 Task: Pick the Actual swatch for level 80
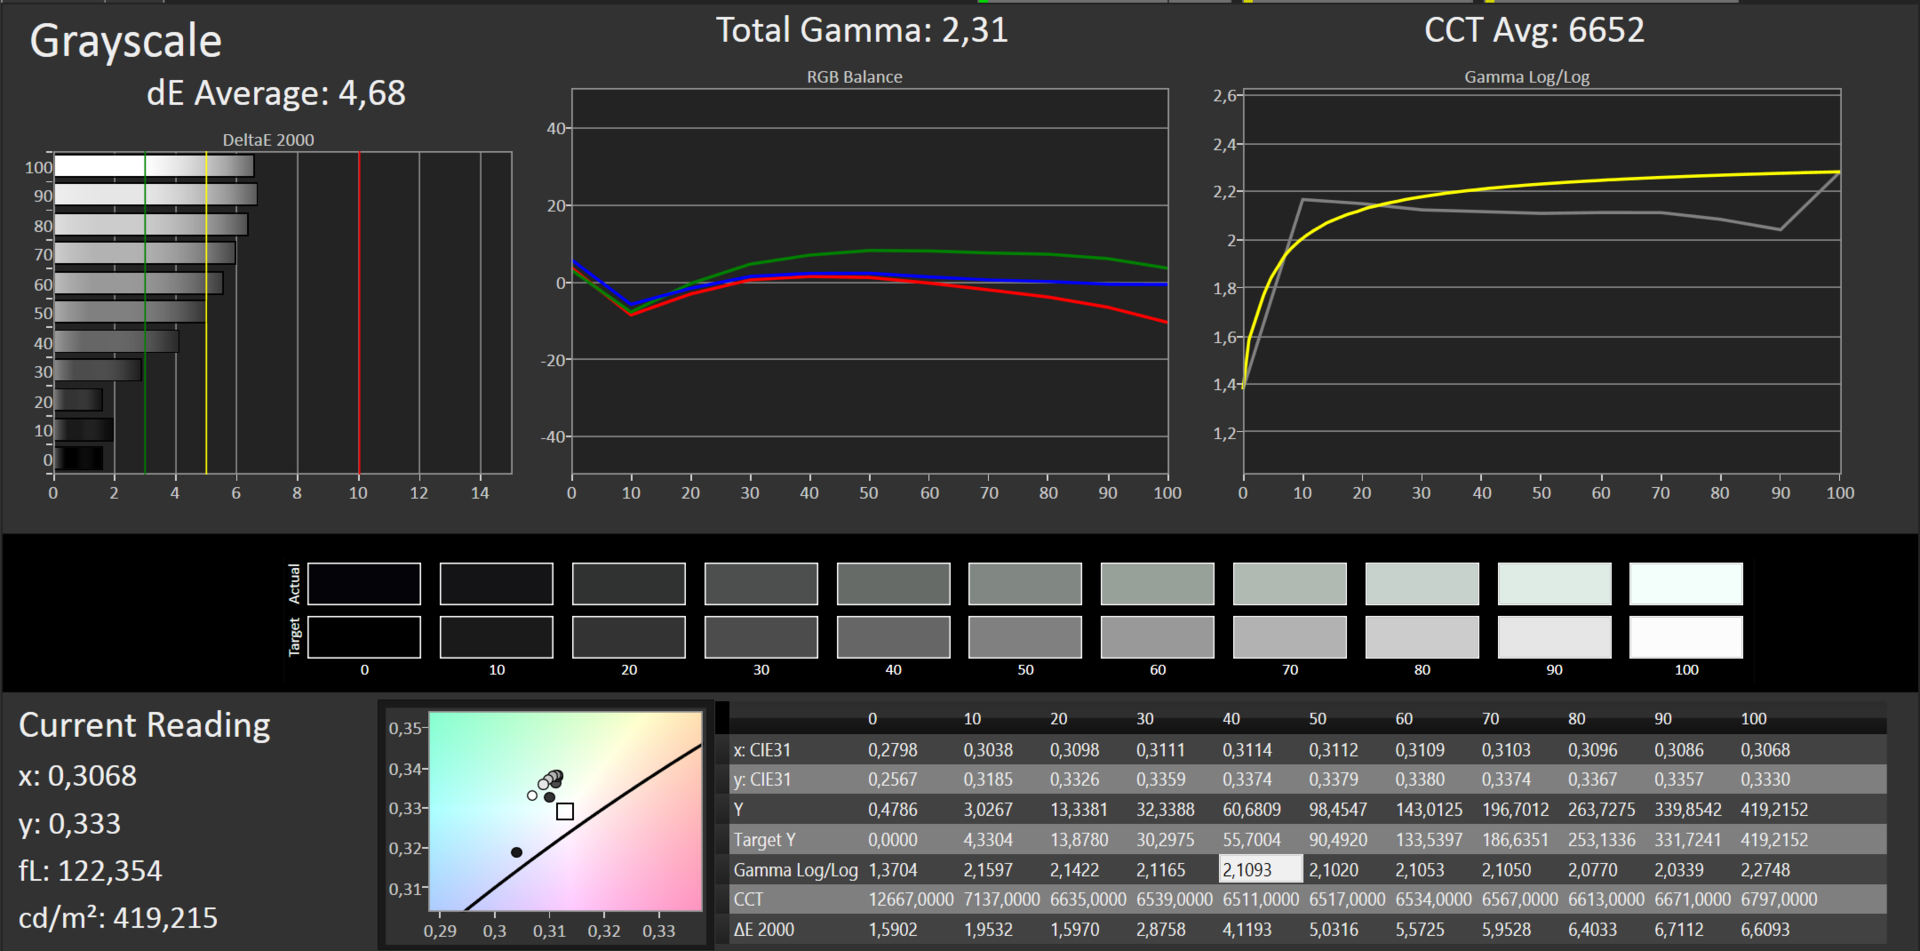[x=1422, y=584]
